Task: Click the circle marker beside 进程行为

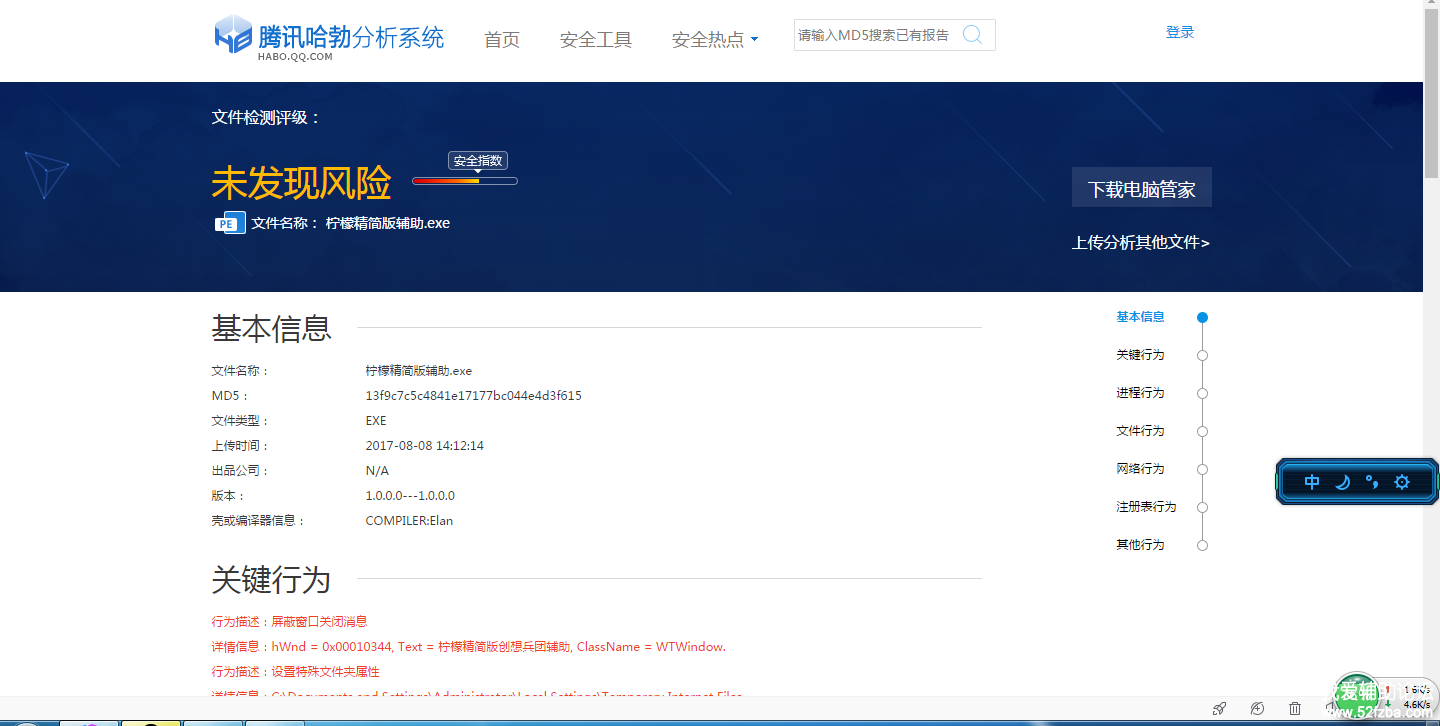Action: [1203, 393]
